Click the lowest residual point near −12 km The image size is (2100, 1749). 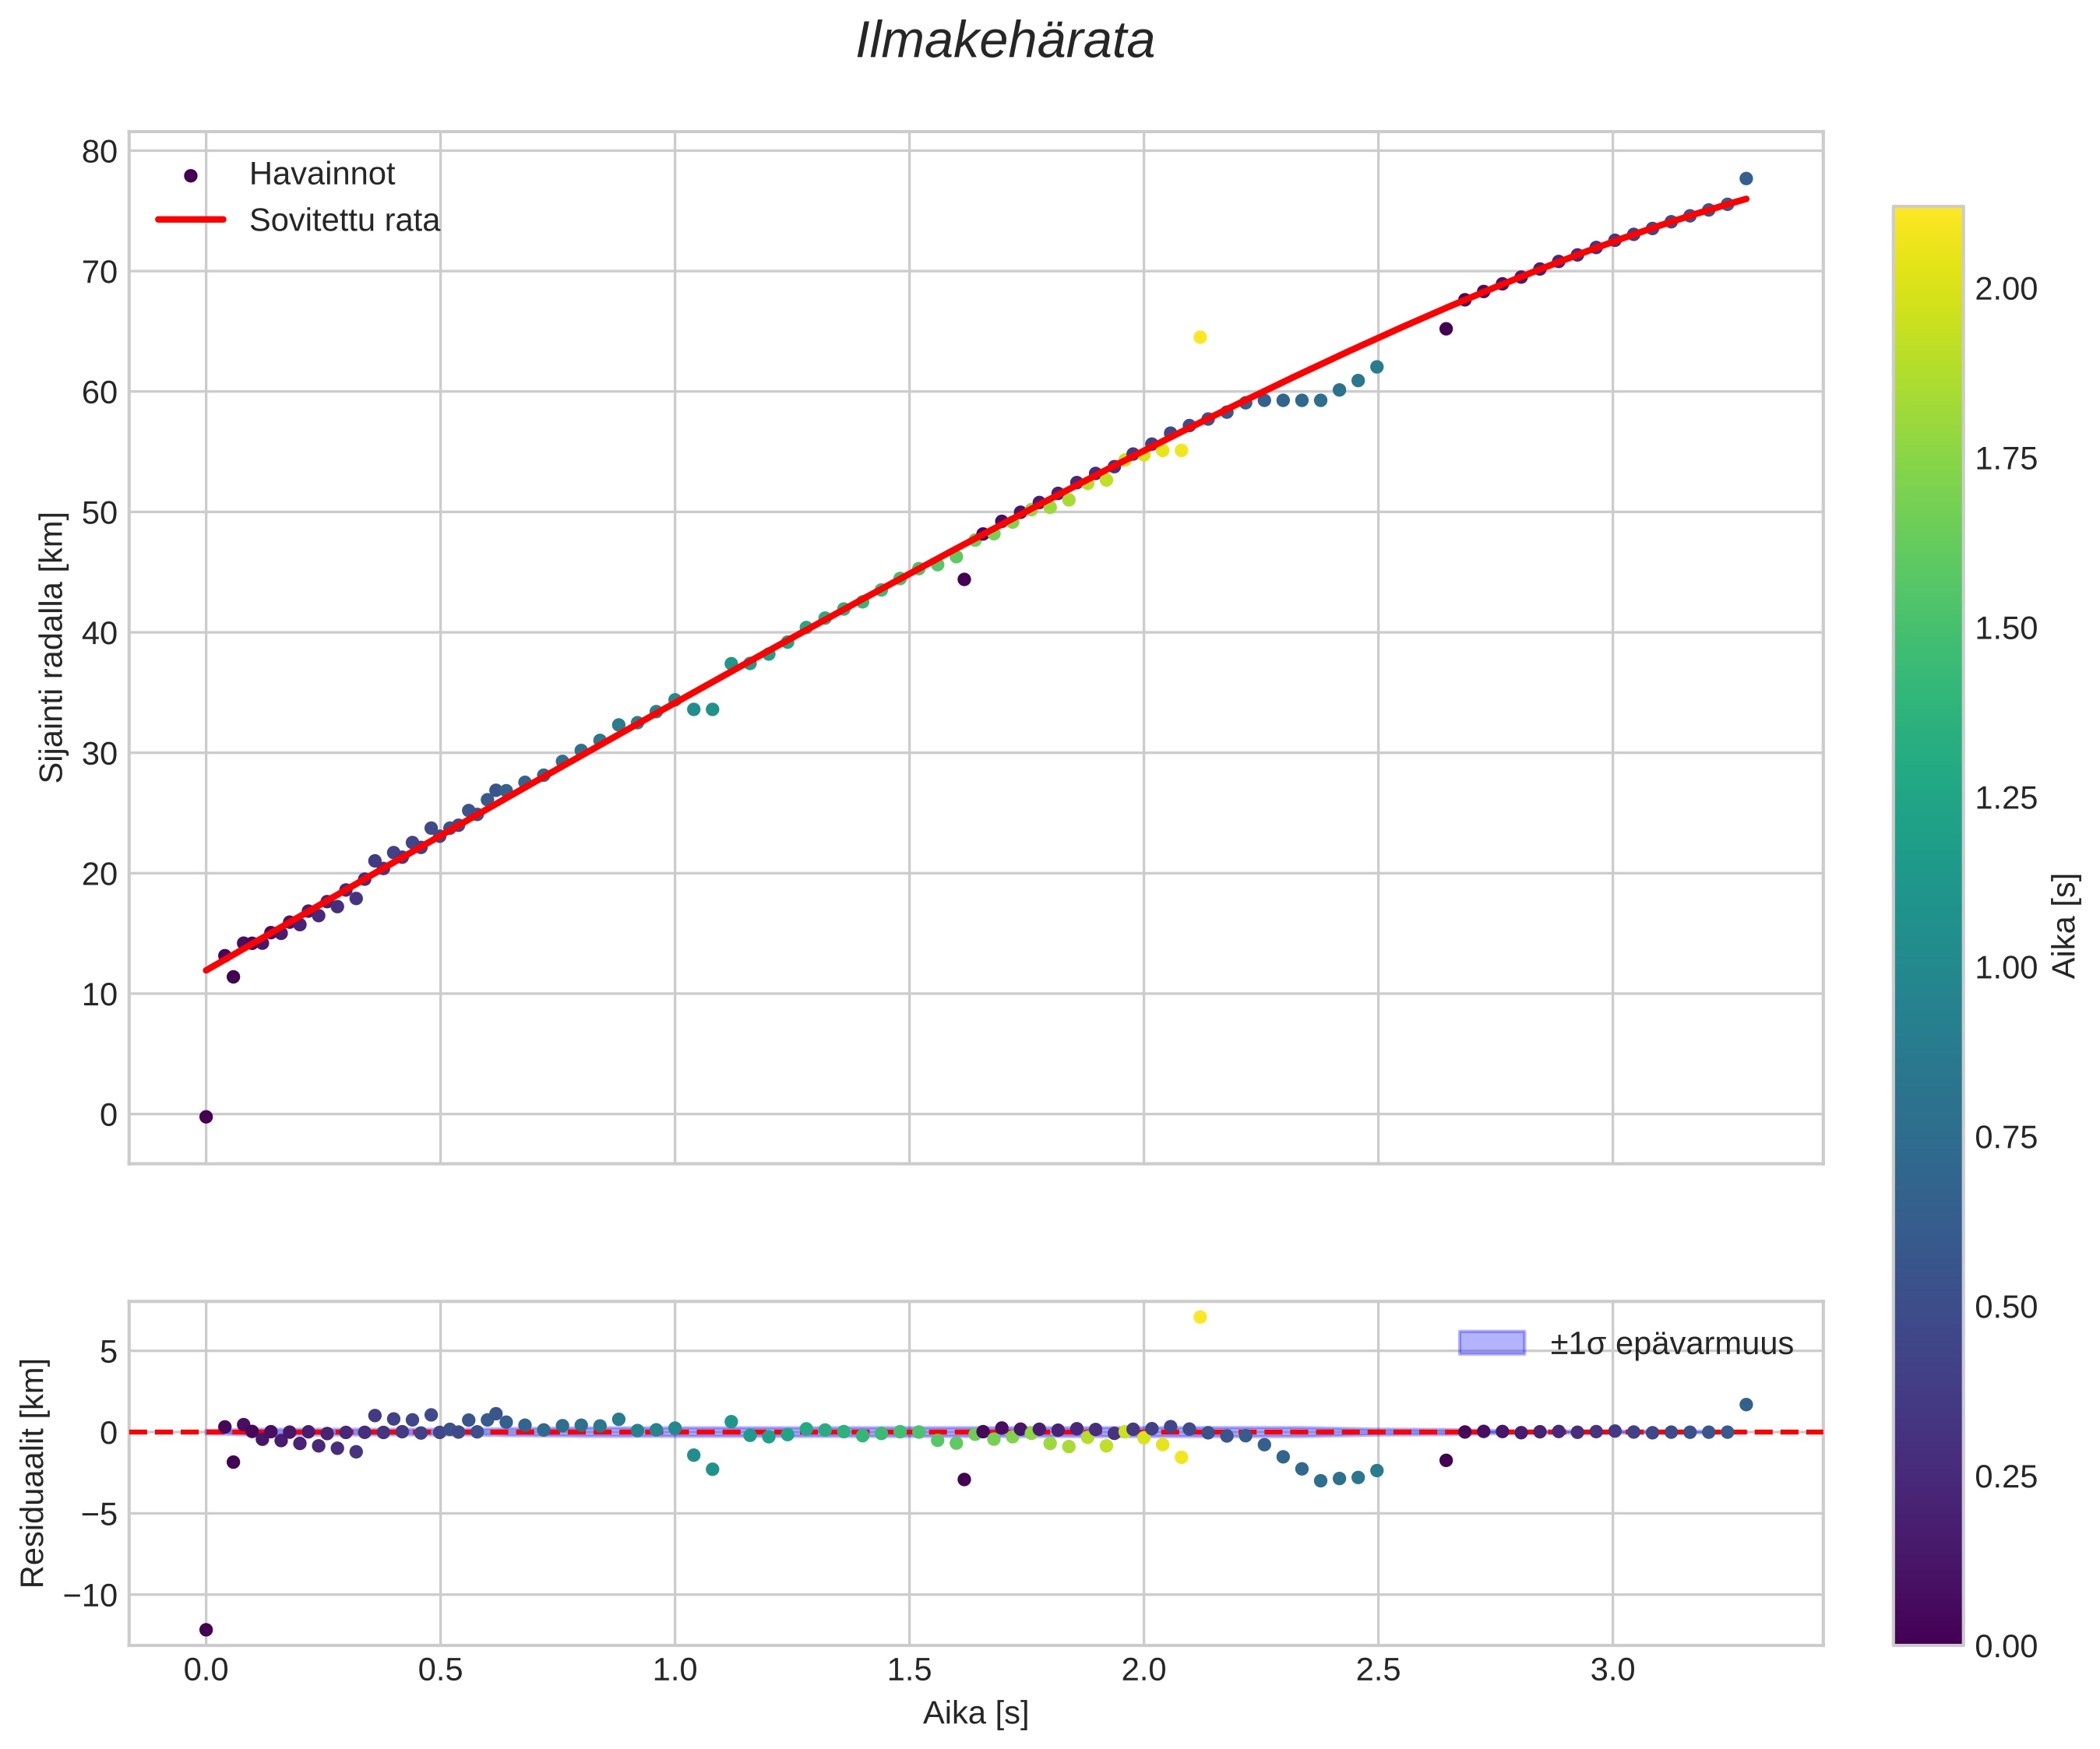click(206, 1629)
